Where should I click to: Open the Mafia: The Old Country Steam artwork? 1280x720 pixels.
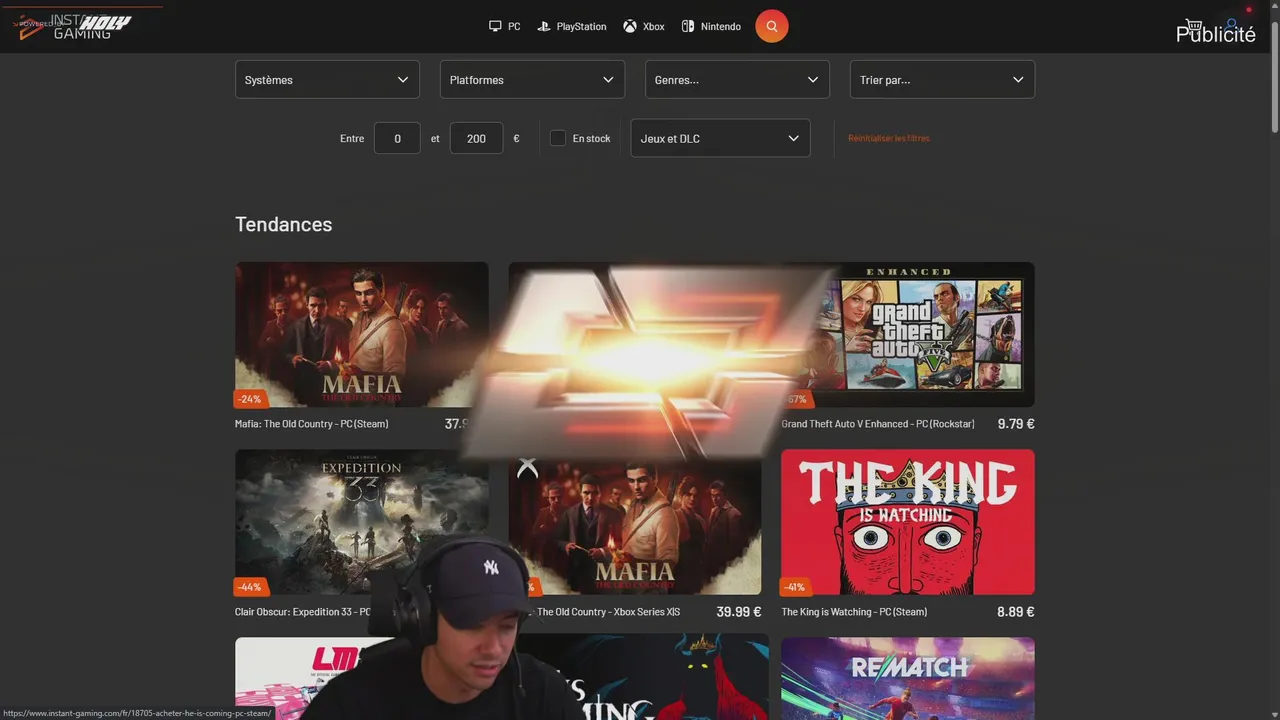(361, 334)
